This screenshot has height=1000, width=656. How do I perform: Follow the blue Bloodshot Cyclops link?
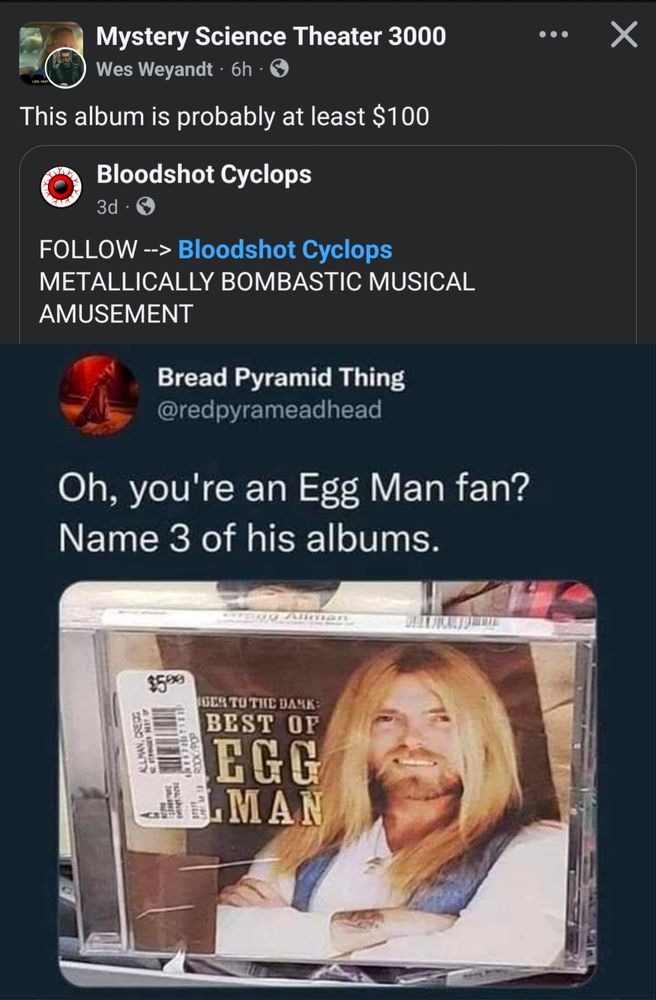click(x=285, y=249)
